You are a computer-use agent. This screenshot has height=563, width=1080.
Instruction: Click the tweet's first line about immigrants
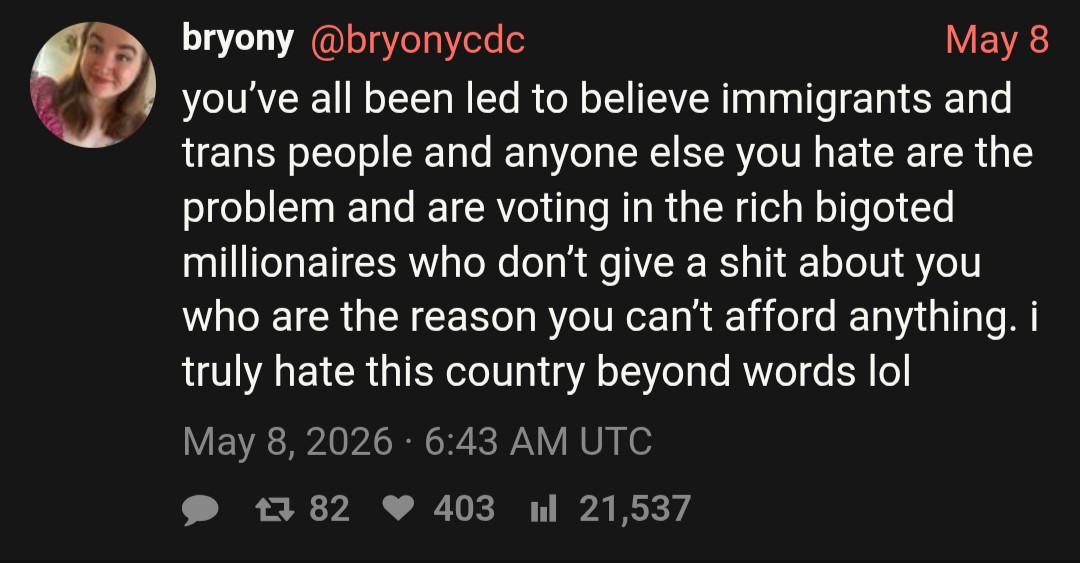pyautogui.click(x=597, y=99)
